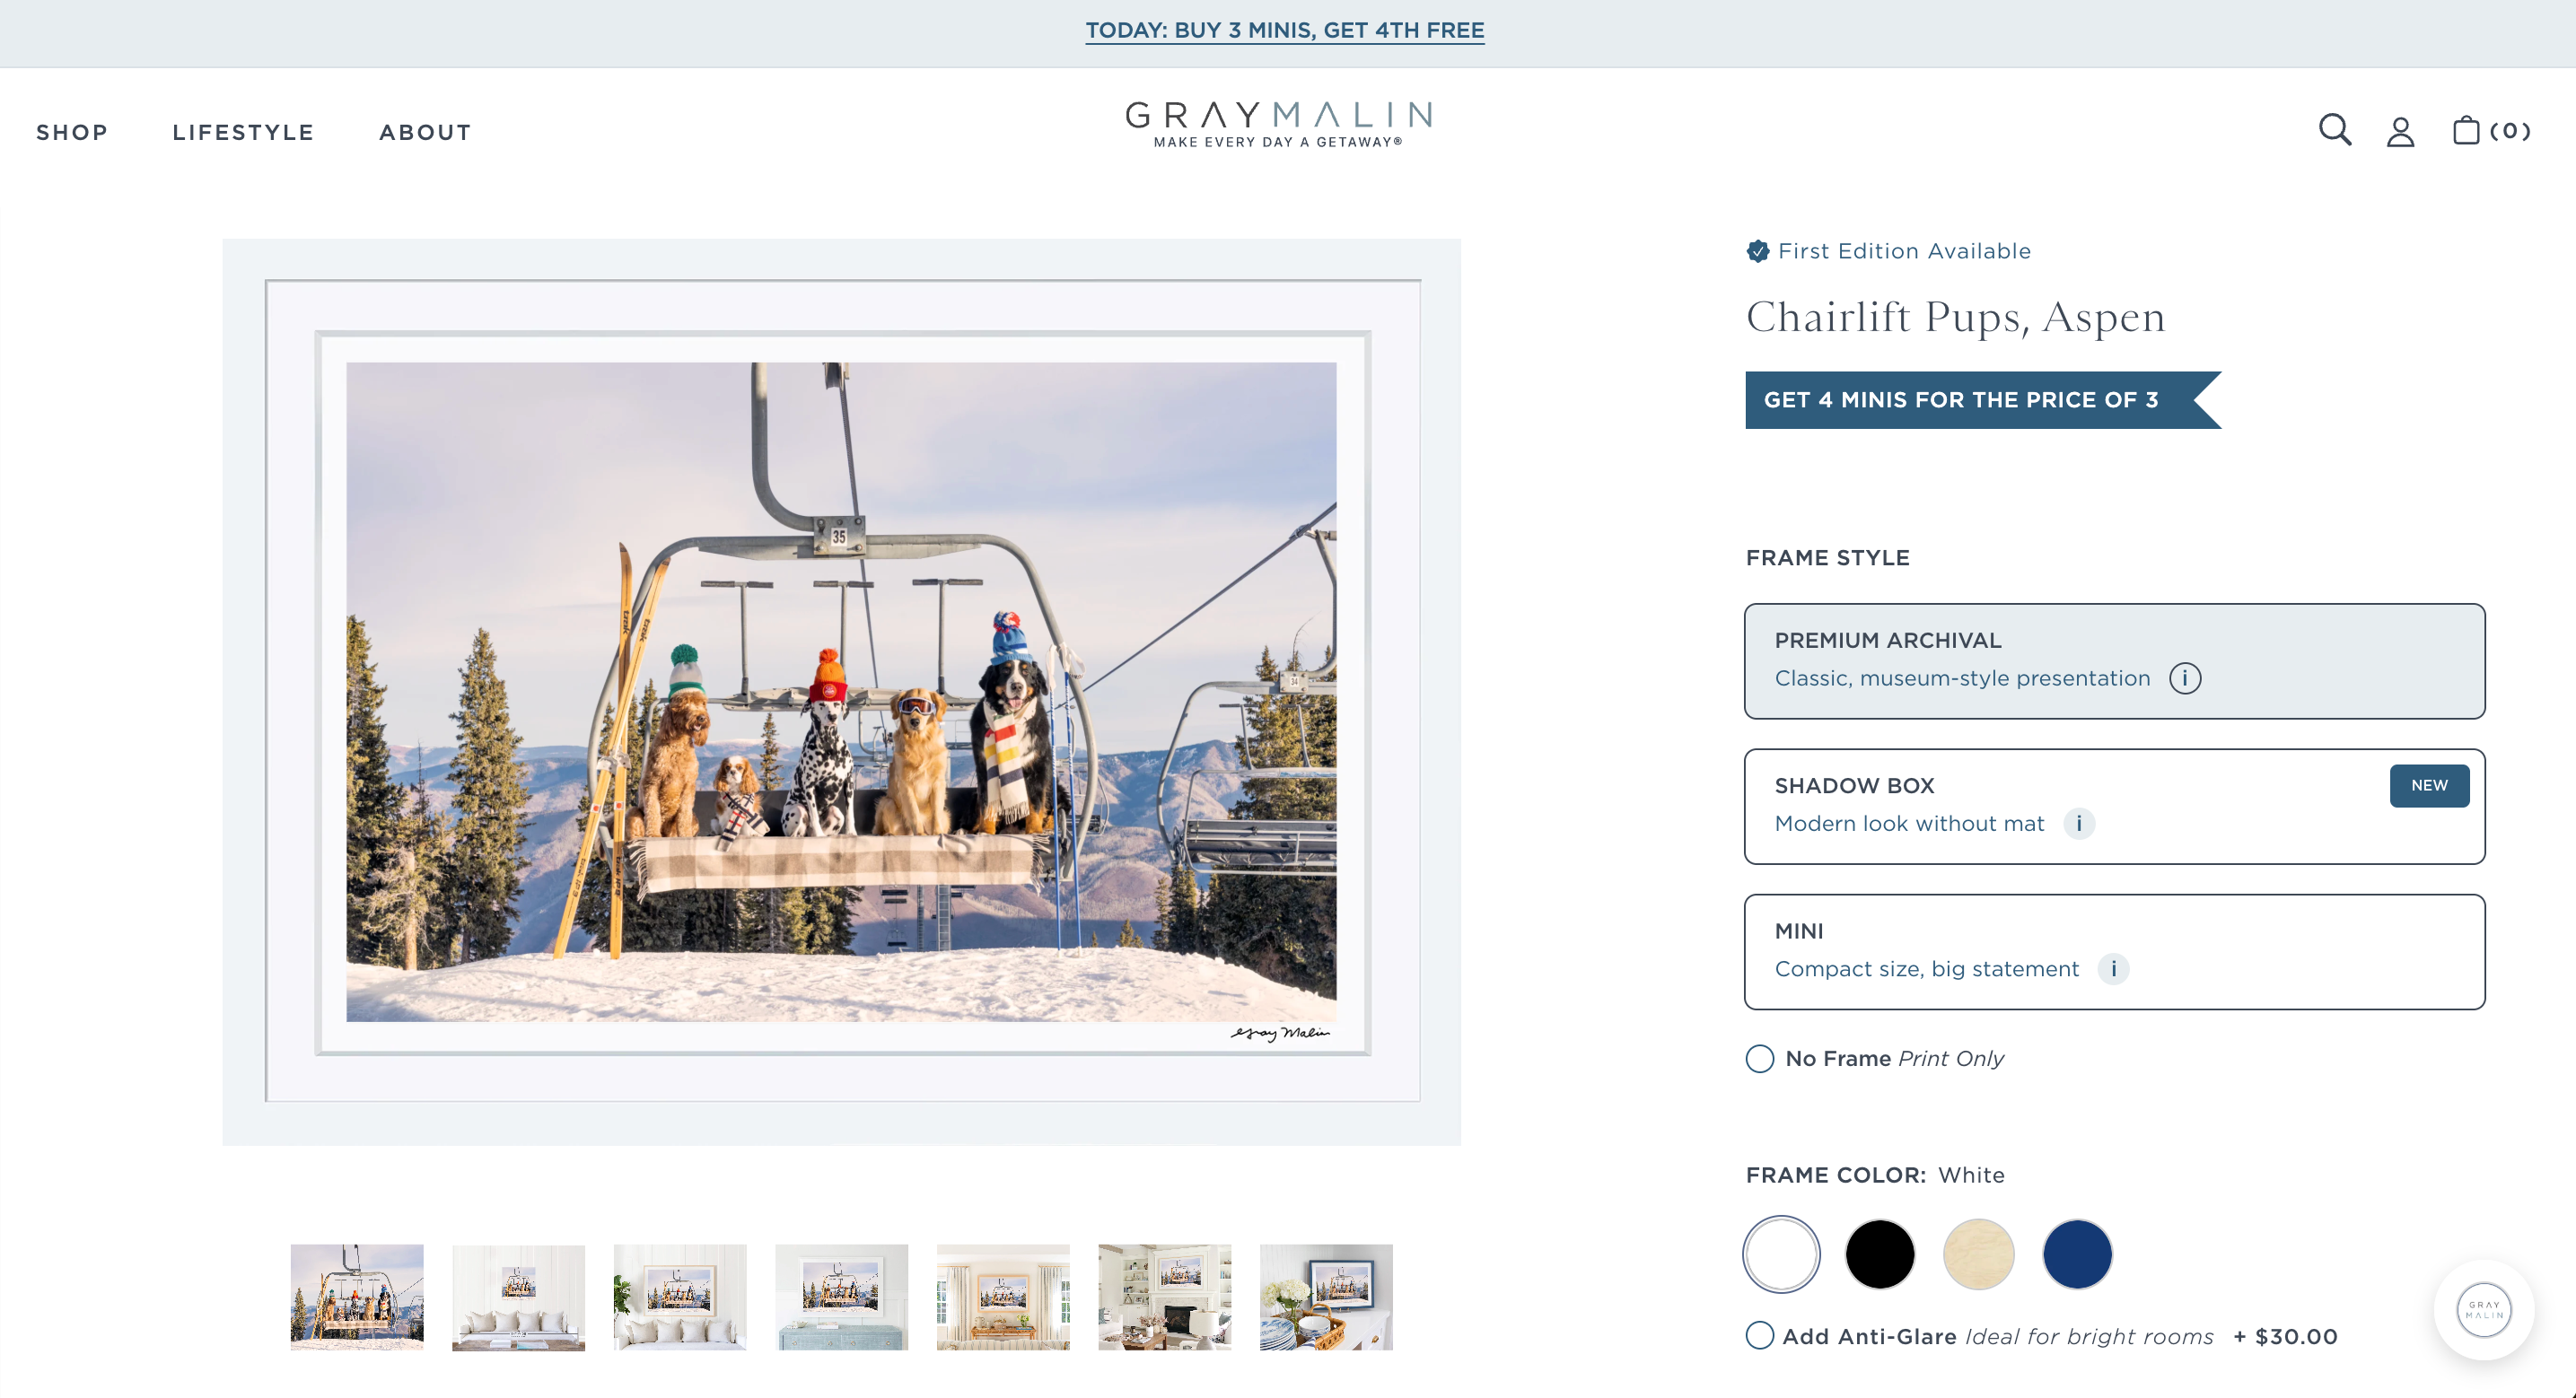Select the navy blue frame color

coord(2076,1253)
